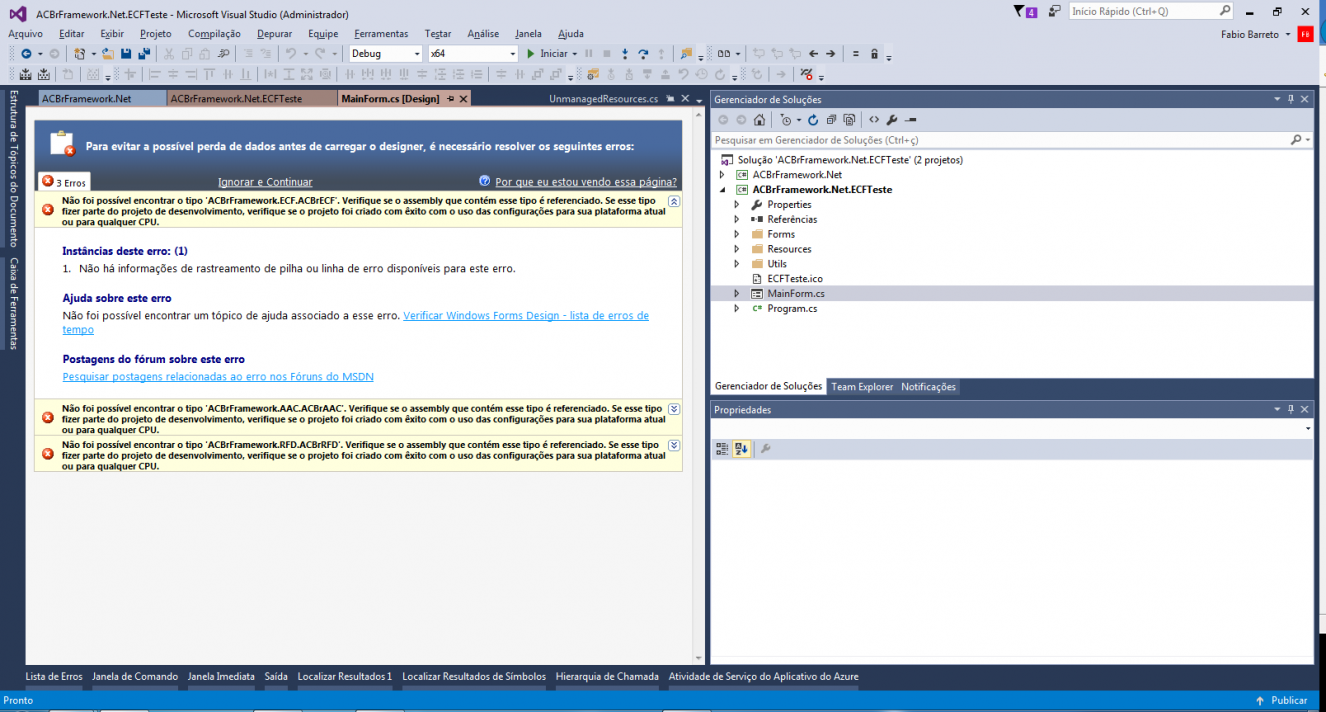This screenshot has width=1326, height=712.
Task: Open the Compilação menu
Action: point(214,34)
